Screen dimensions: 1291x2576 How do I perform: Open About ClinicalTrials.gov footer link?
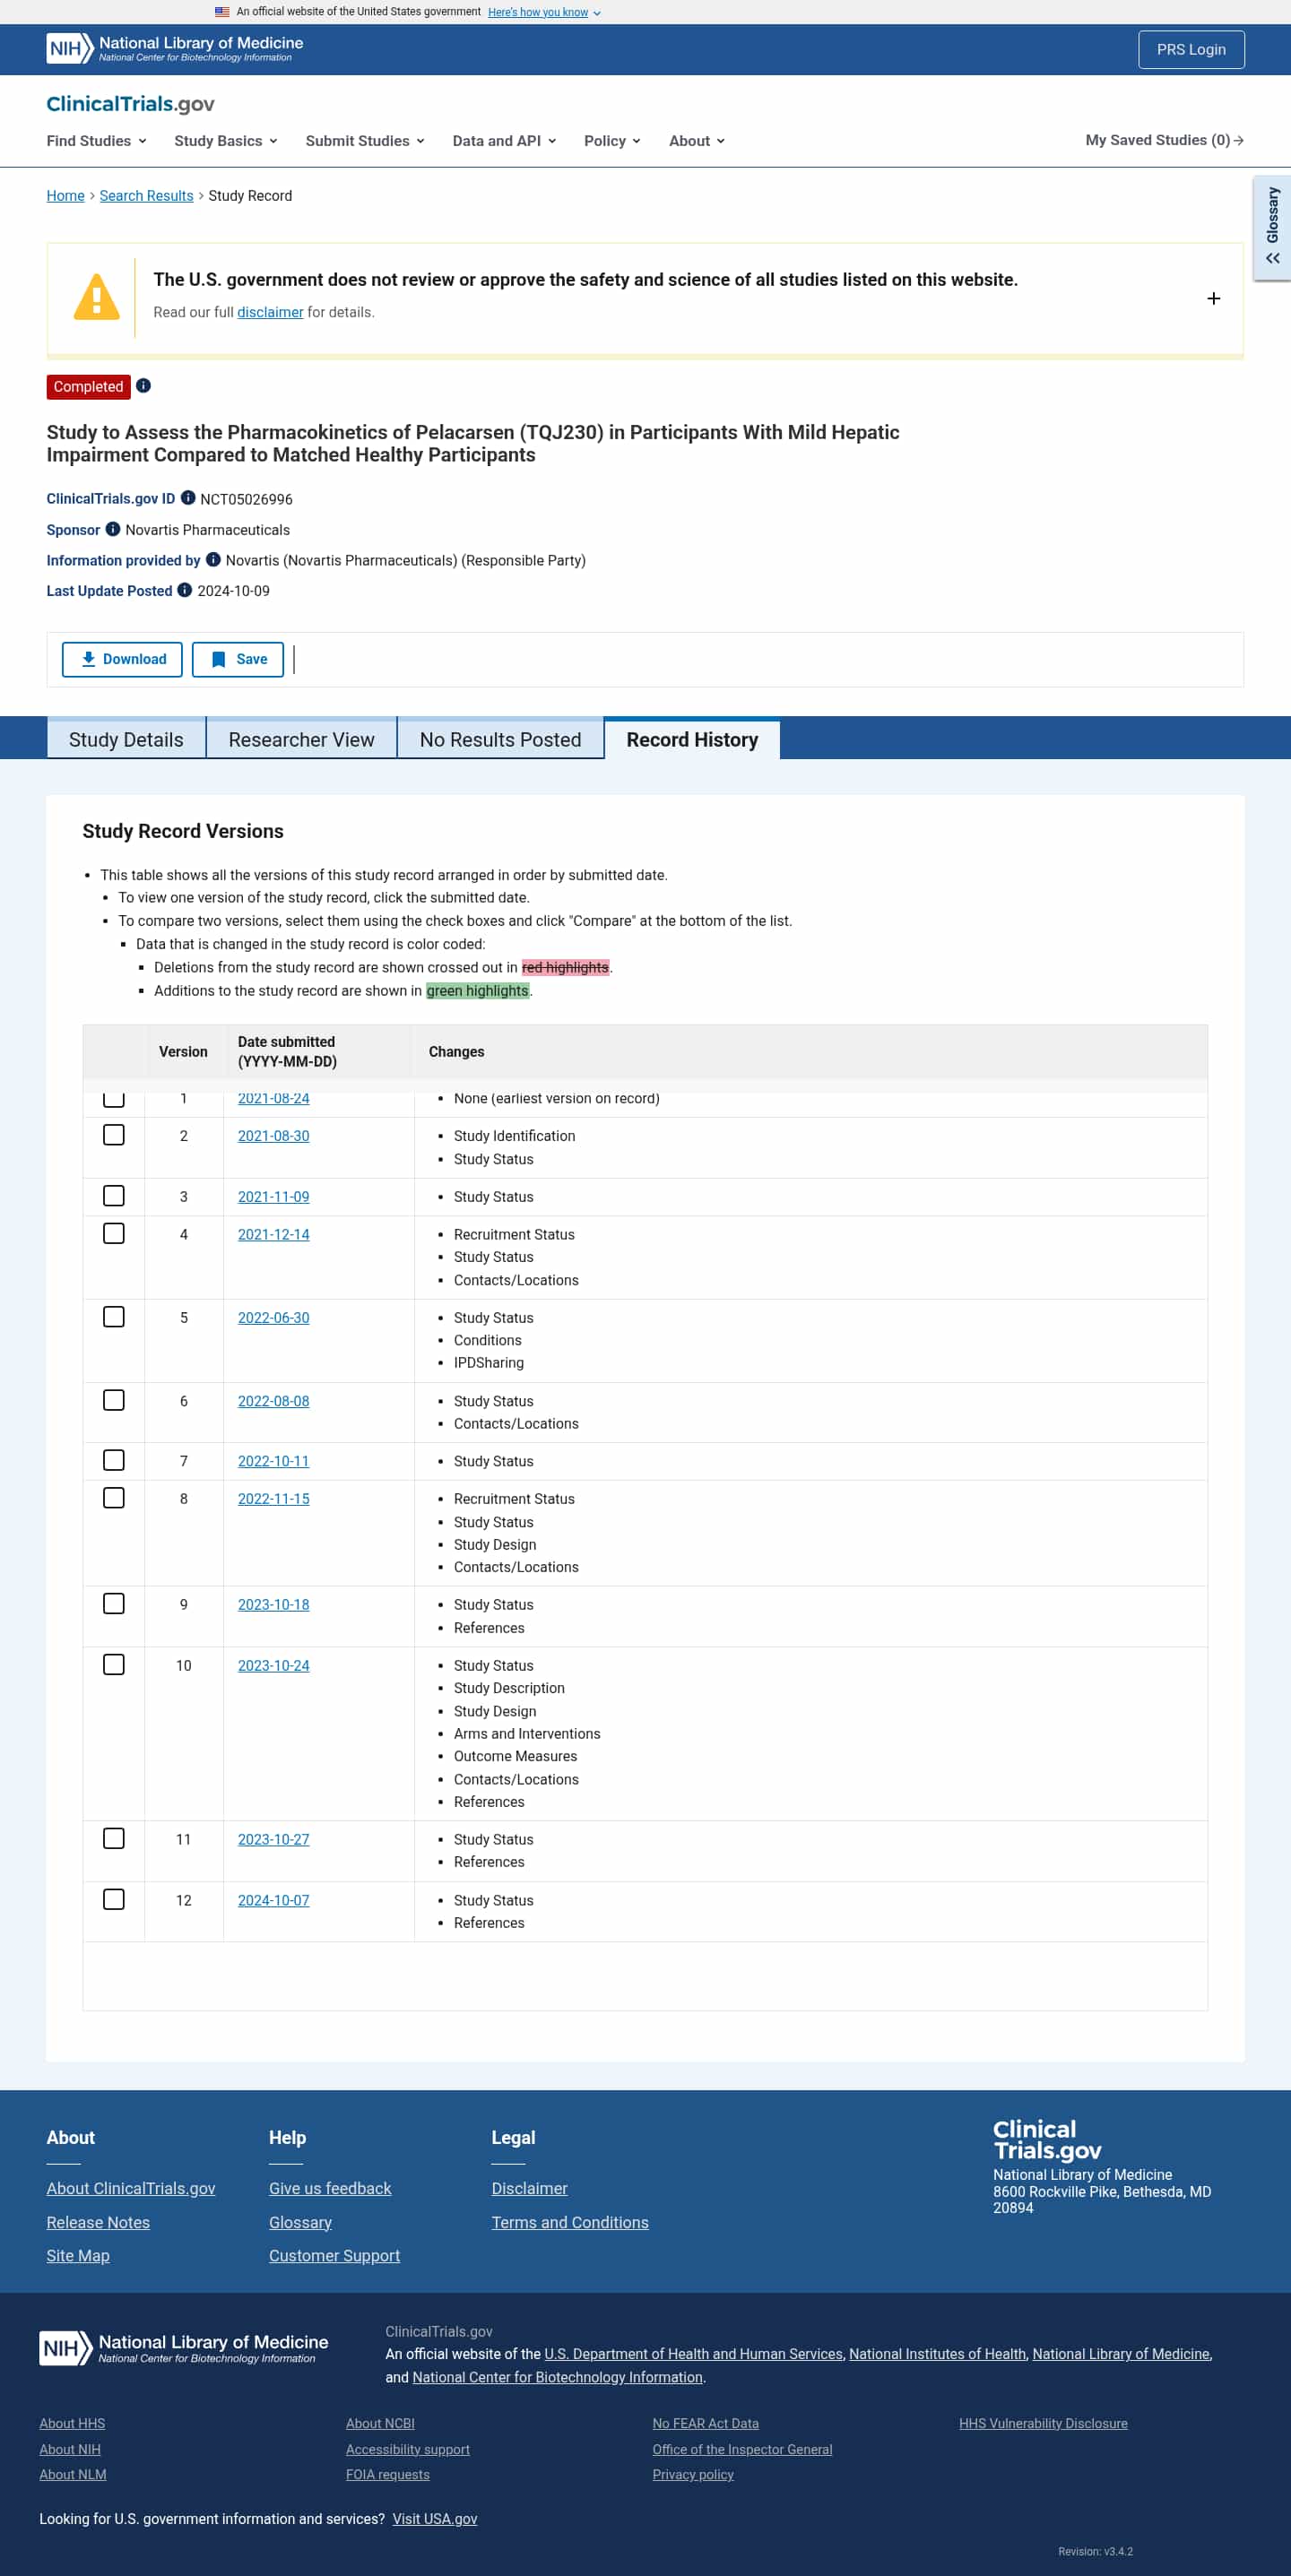131,2188
